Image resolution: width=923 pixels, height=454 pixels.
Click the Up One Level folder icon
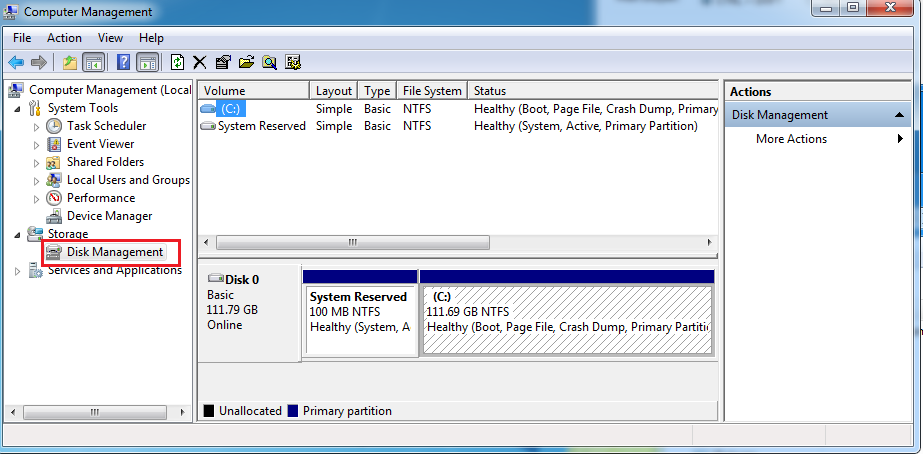coord(70,62)
